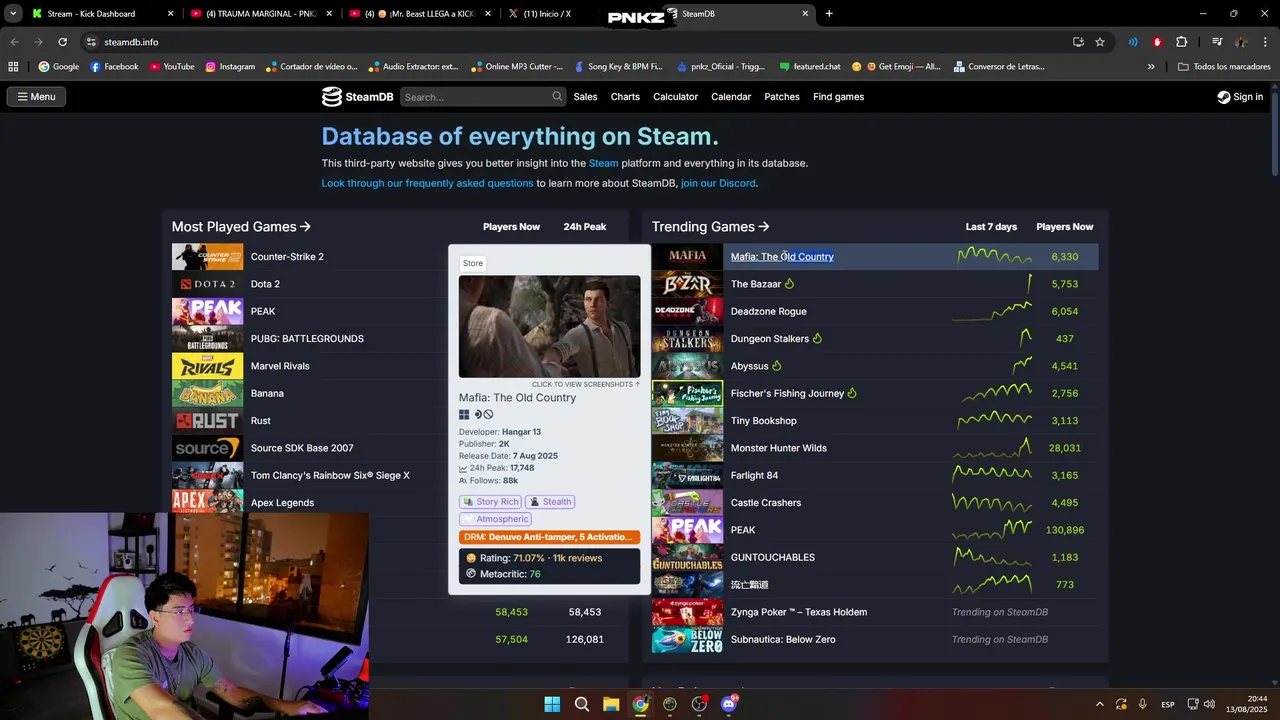Open Tom Clancy's Rainbow Six Siege X
Image resolution: width=1280 pixels, height=720 pixels.
point(330,475)
